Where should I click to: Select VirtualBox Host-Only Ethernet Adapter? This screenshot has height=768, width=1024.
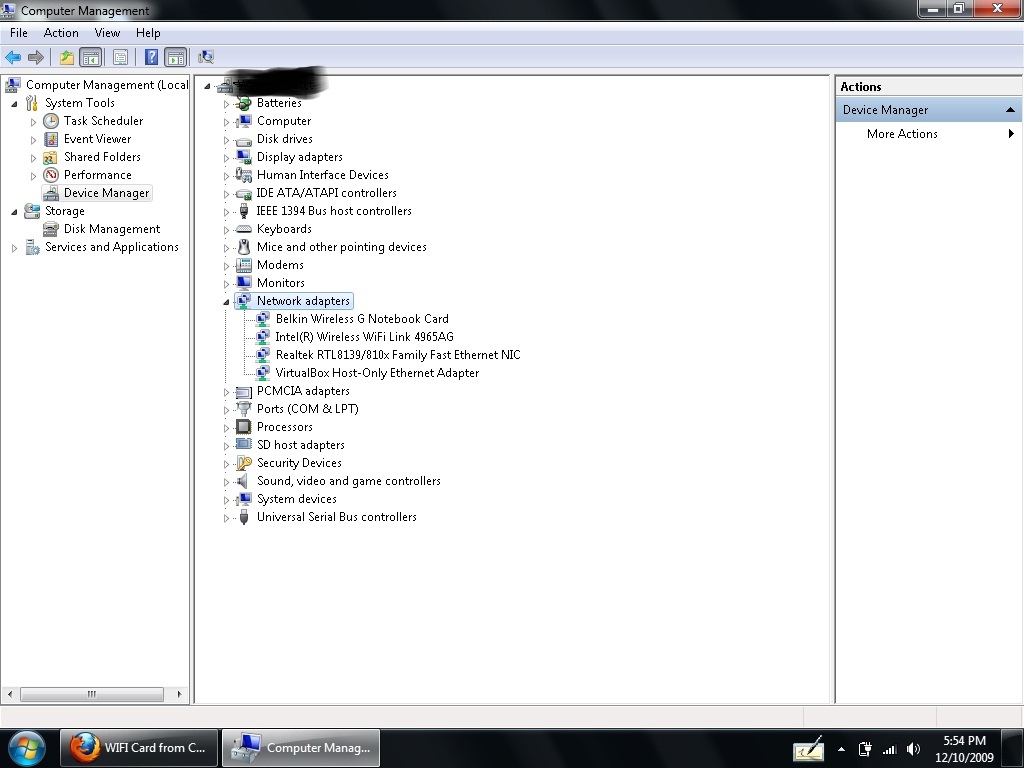coord(377,373)
